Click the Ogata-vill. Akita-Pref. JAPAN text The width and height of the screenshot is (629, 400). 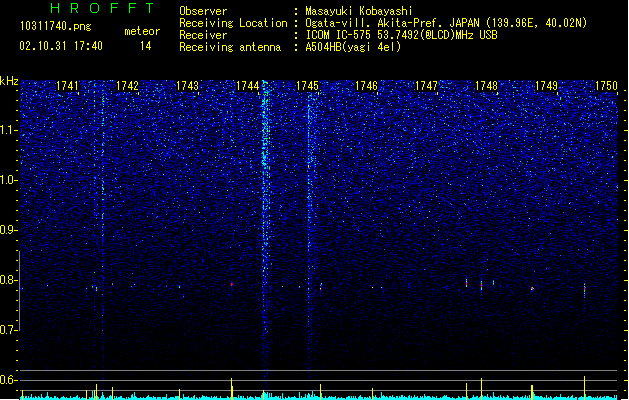point(390,23)
